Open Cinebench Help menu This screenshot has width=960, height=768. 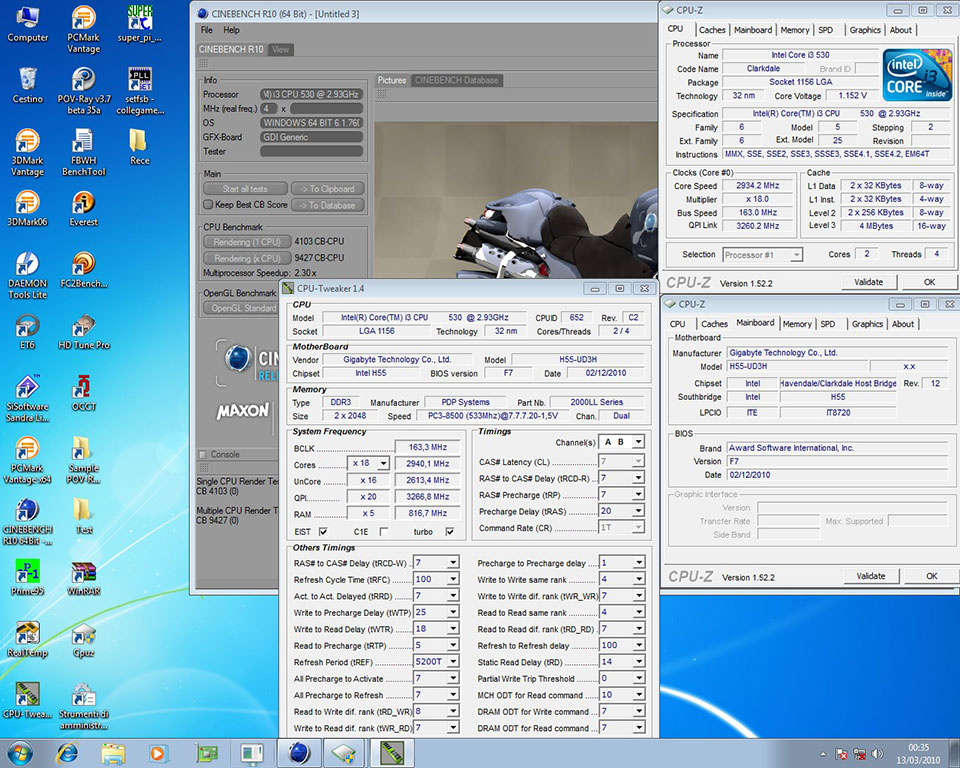coord(231,30)
